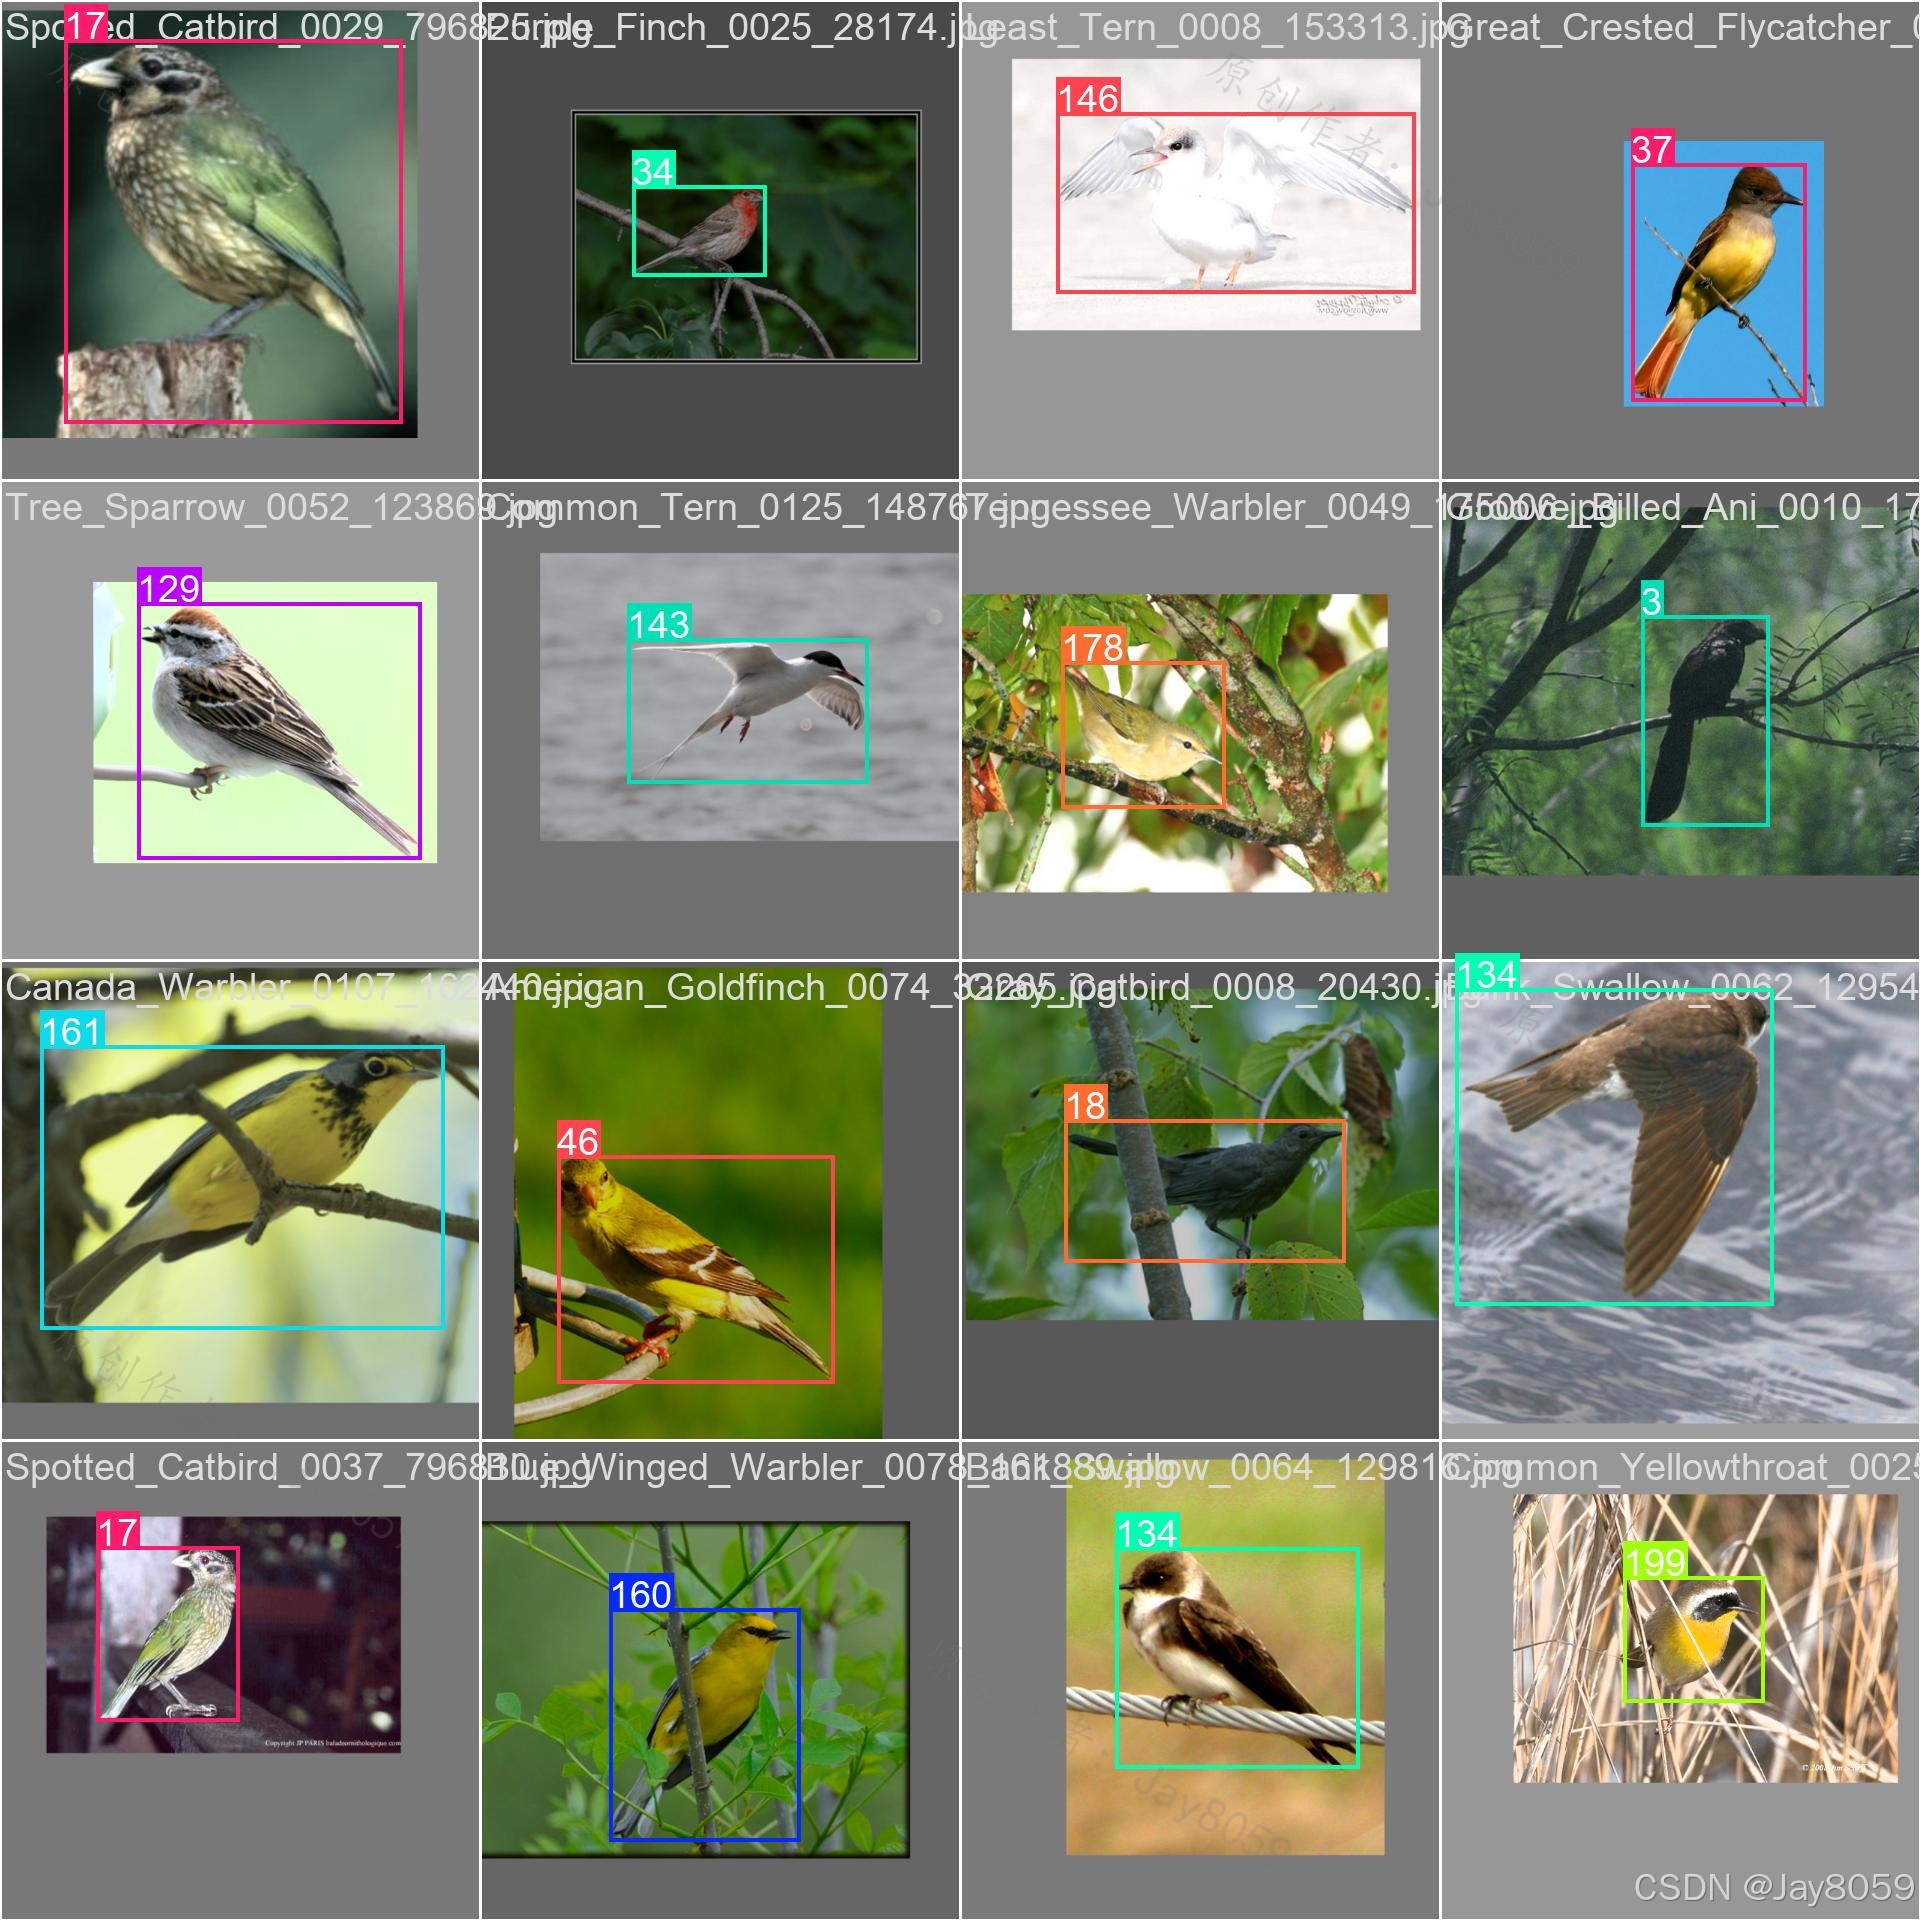
Task: Click the teal label 143 on tern
Action: [x=658, y=624]
